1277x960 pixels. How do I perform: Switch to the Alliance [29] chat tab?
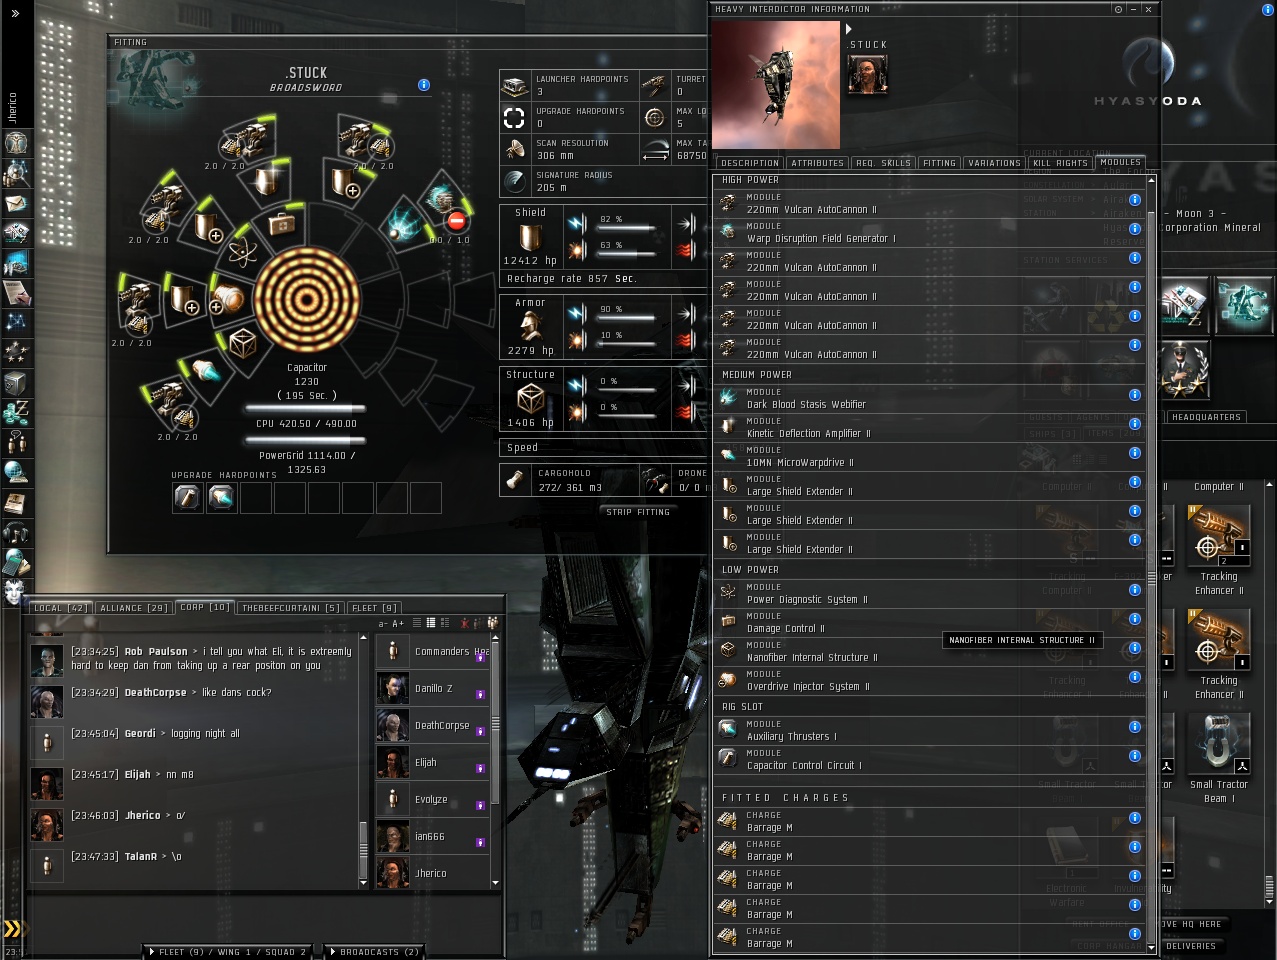coord(134,608)
